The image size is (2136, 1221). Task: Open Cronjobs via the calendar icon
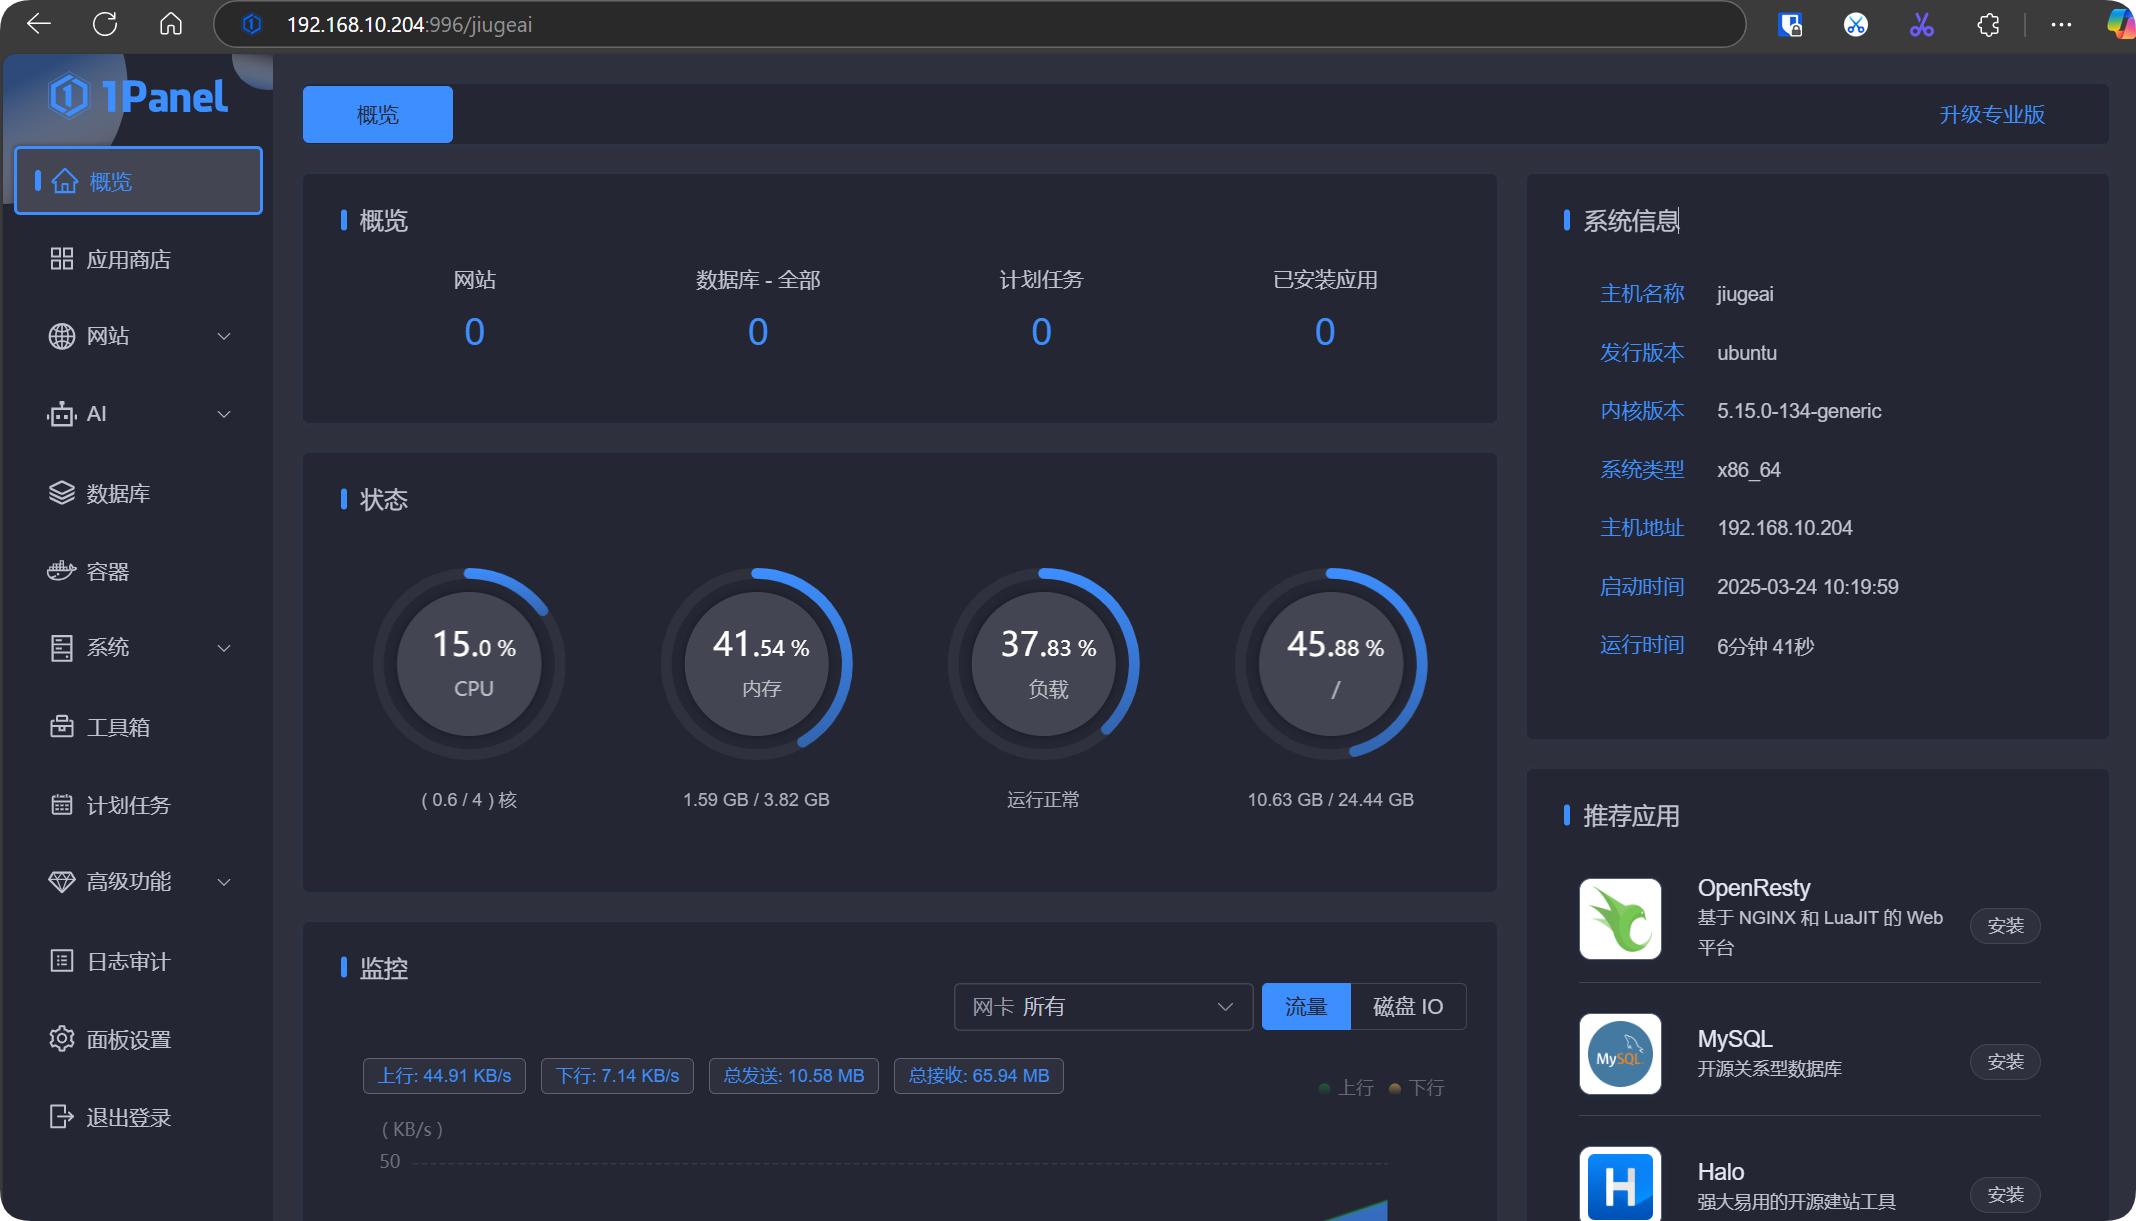coord(62,805)
